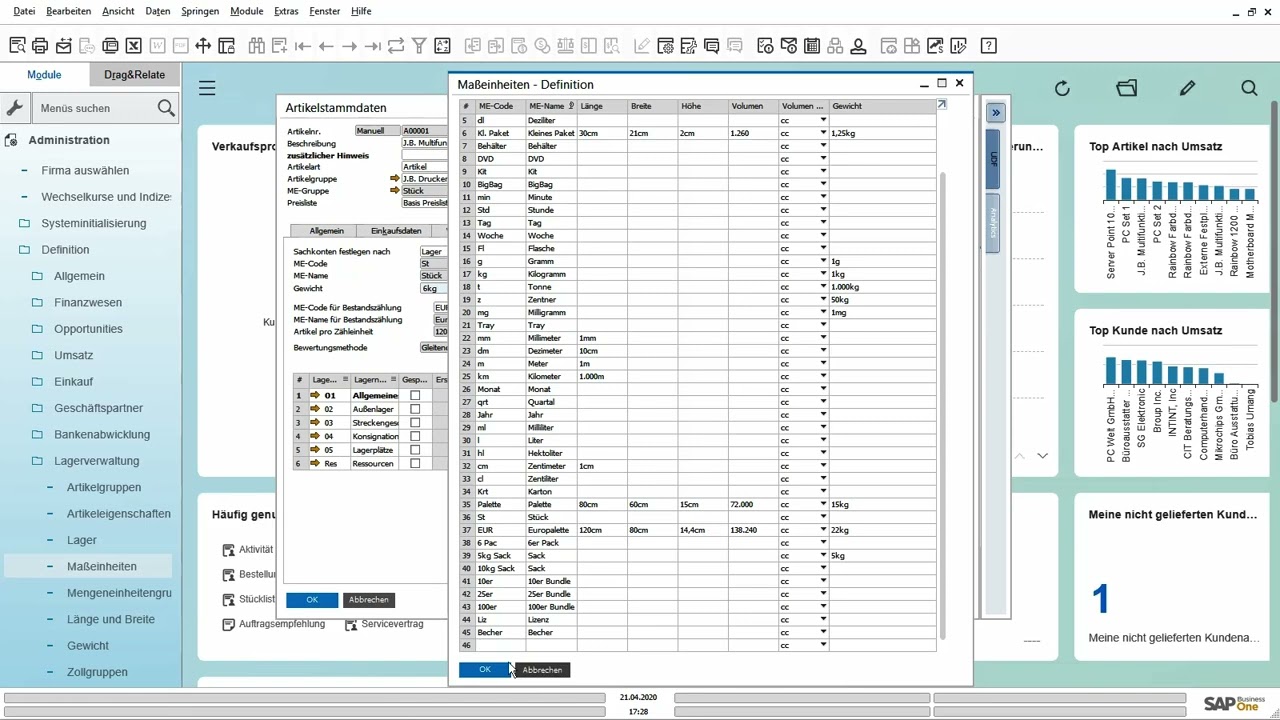Go to Last Data Record arrow
Image resolution: width=1280 pixels, height=720 pixels.
tap(372, 46)
